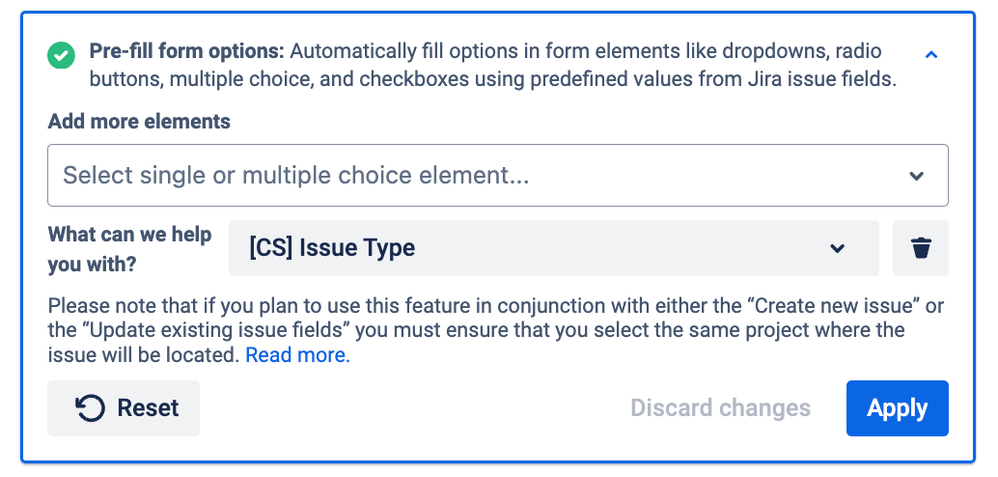Click the bold 'Pre-fill form options:' title
The width and height of the screenshot is (998, 477).
point(187,51)
